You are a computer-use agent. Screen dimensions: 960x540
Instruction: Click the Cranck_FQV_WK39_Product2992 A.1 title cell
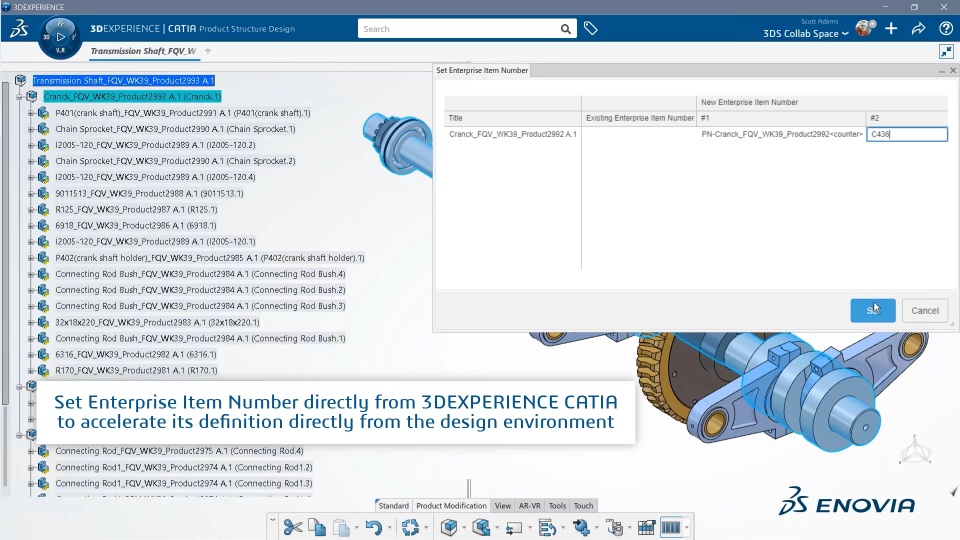click(512, 134)
